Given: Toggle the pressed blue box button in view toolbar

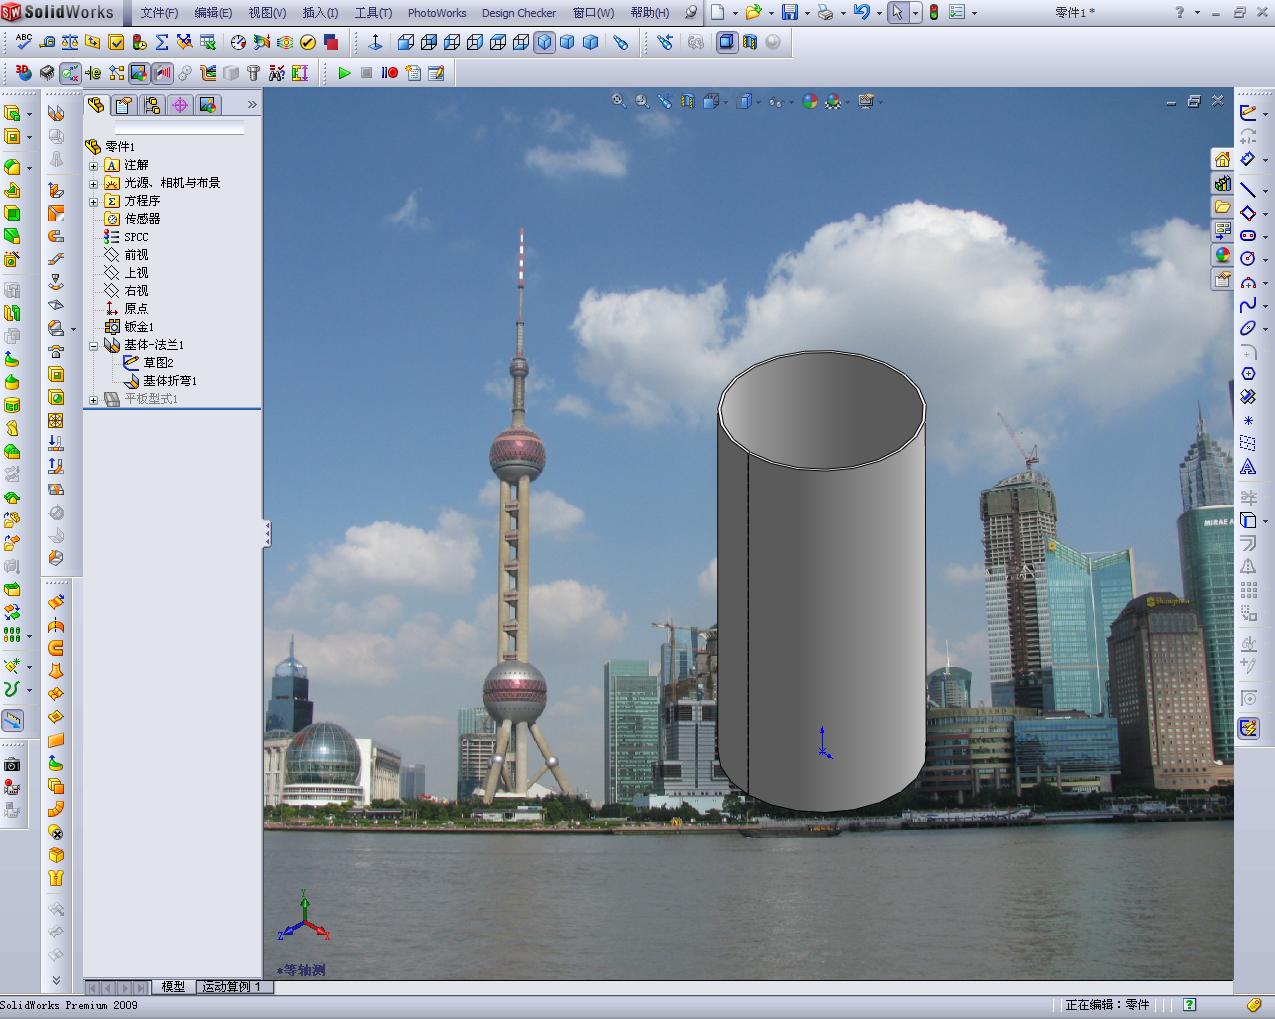Looking at the screenshot, I should 727,42.
